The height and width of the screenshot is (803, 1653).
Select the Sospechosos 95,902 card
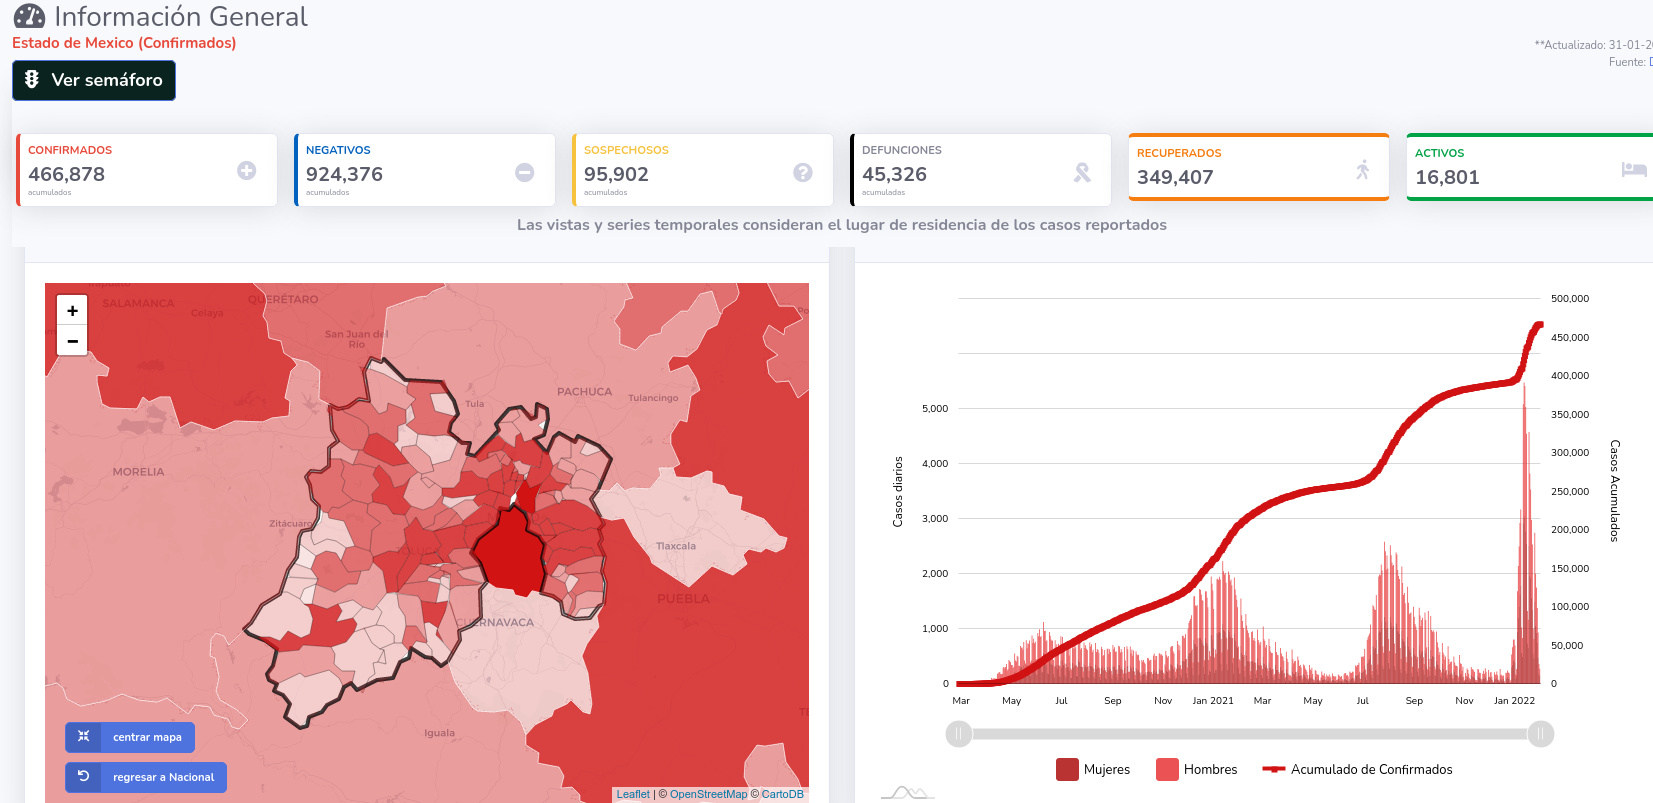[703, 170]
